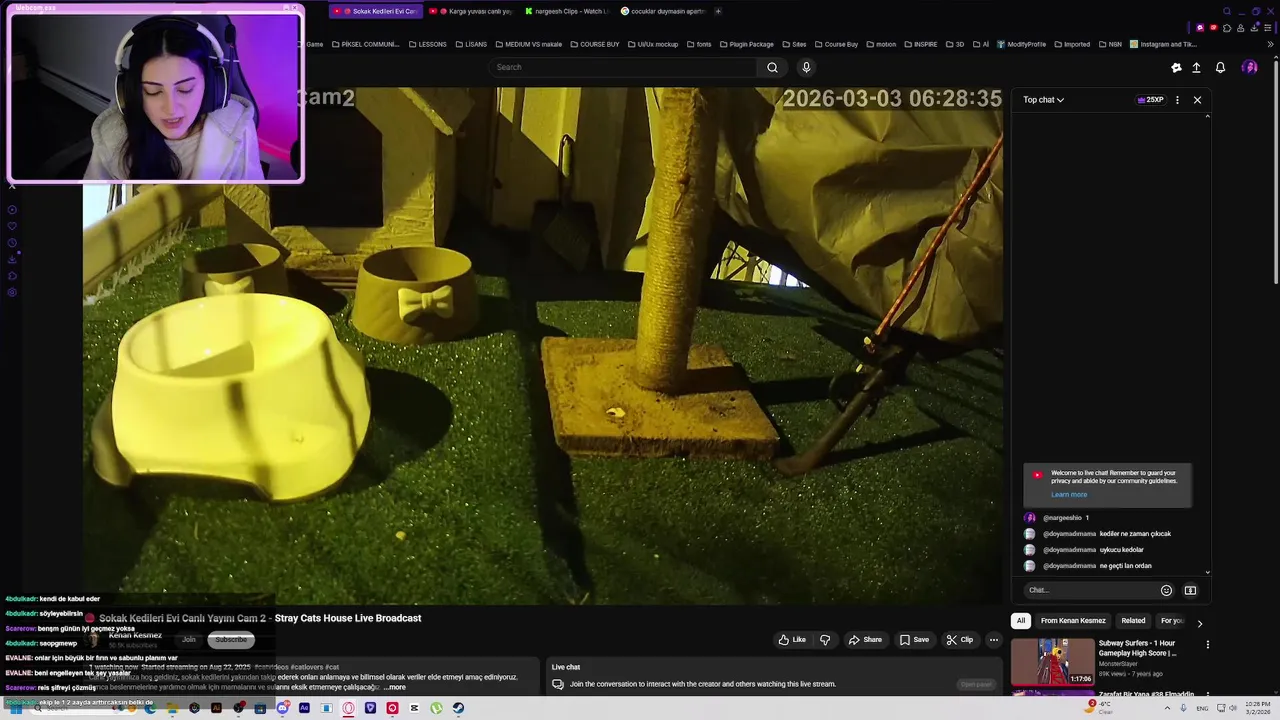Select the Related chip

coord(1133,621)
